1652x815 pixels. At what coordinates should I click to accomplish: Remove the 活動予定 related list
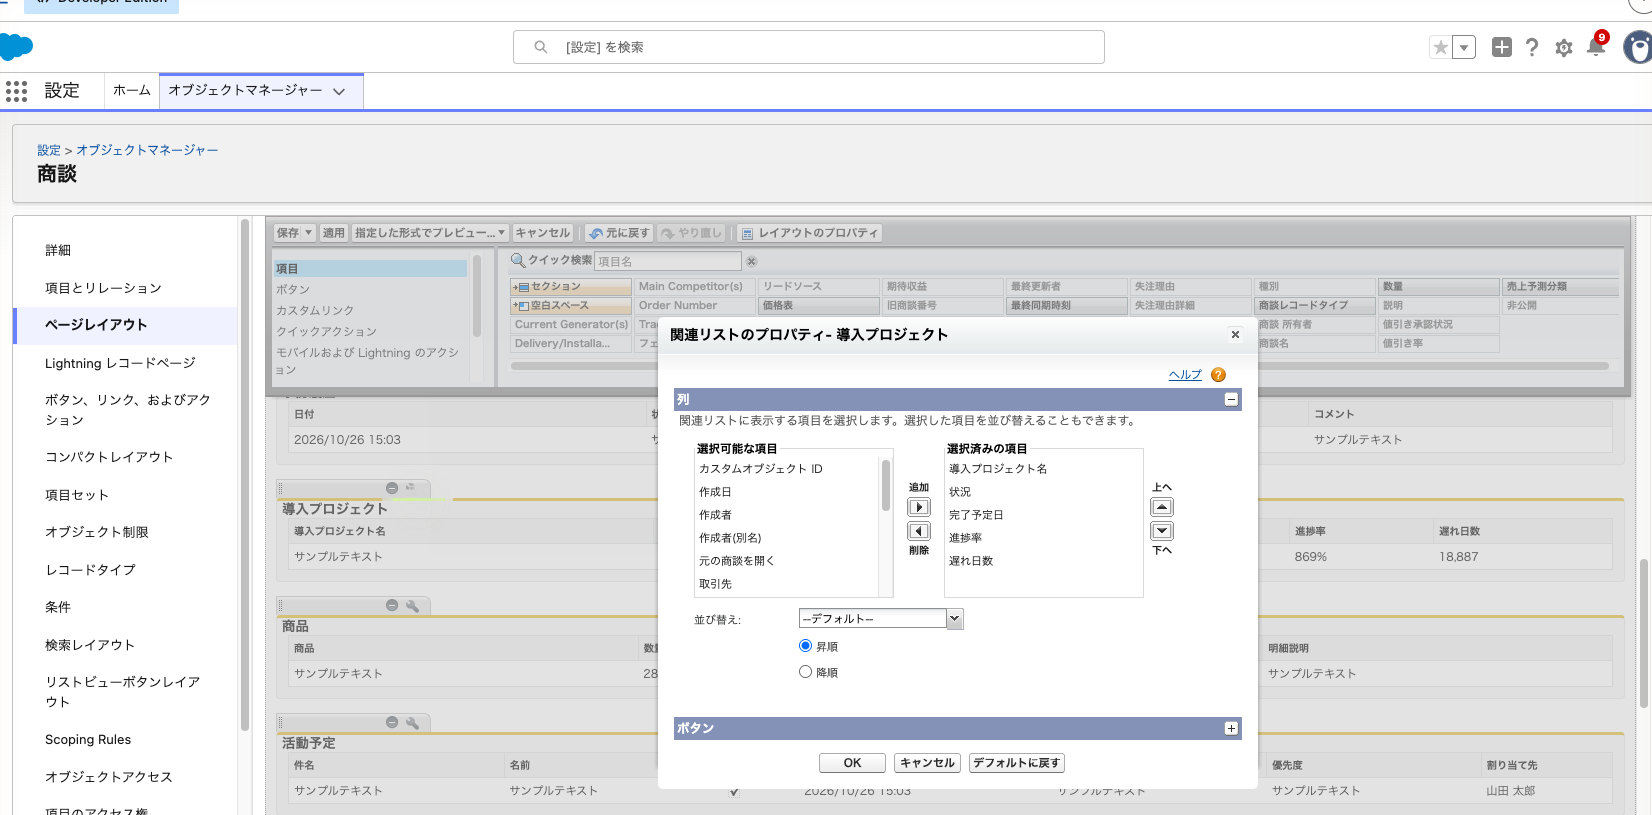392,723
